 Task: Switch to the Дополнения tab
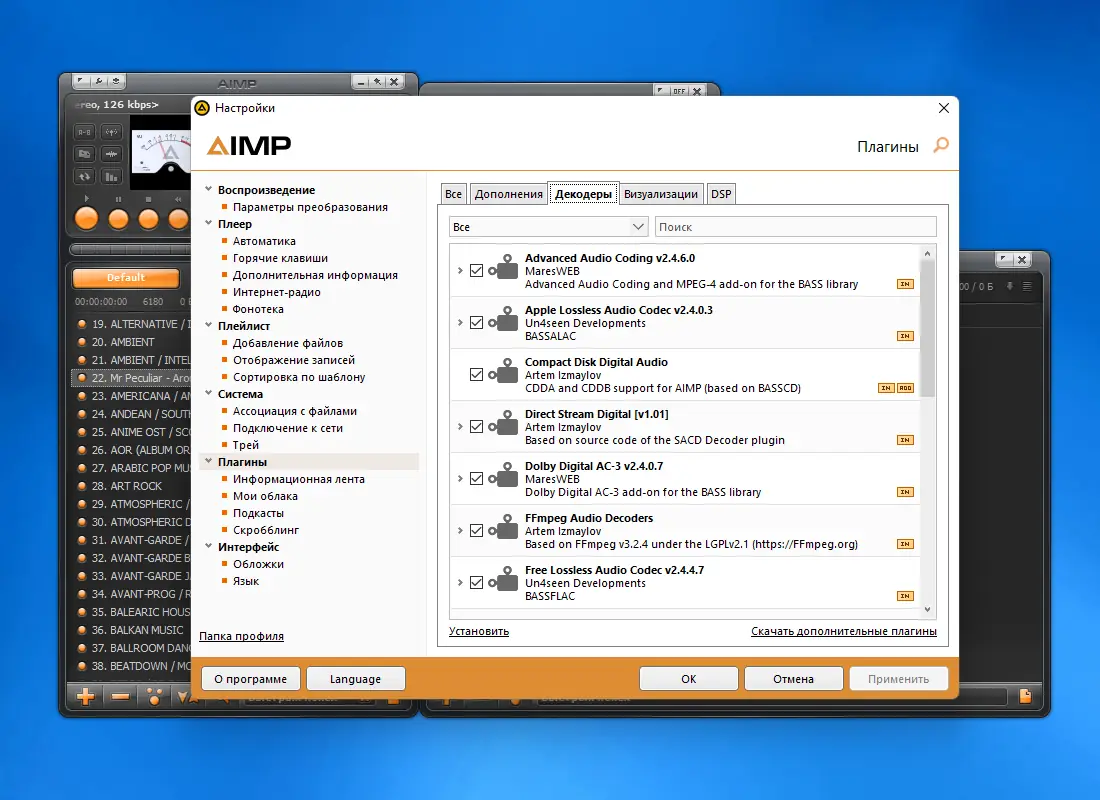pos(509,194)
